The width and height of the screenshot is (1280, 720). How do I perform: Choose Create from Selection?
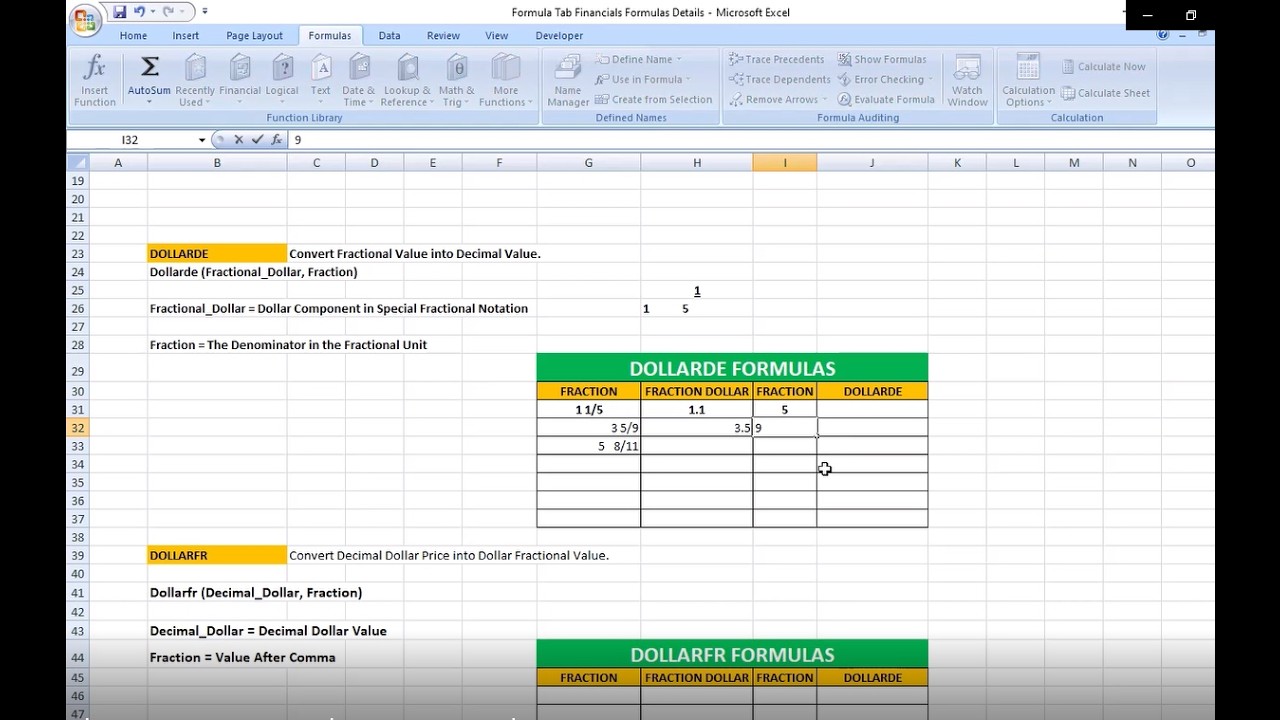pyautogui.click(x=653, y=99)
